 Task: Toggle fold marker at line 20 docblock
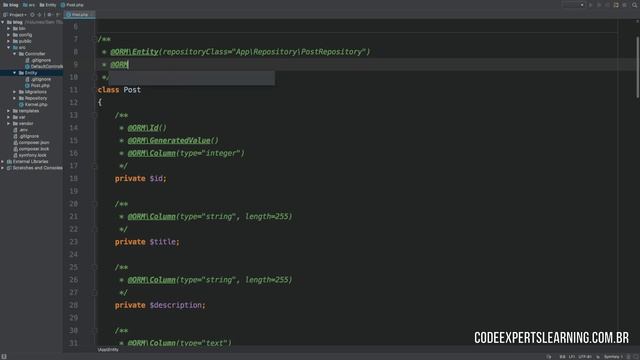click(x=95, y=204)
